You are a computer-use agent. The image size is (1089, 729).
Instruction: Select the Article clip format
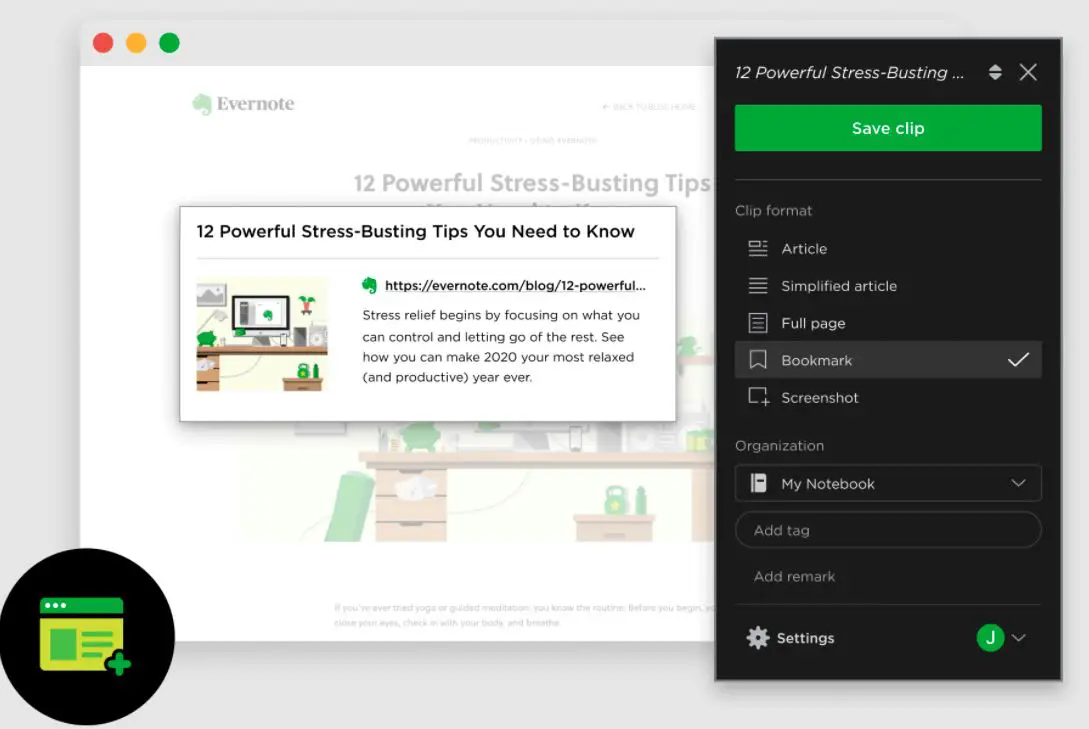coord(888,249)
